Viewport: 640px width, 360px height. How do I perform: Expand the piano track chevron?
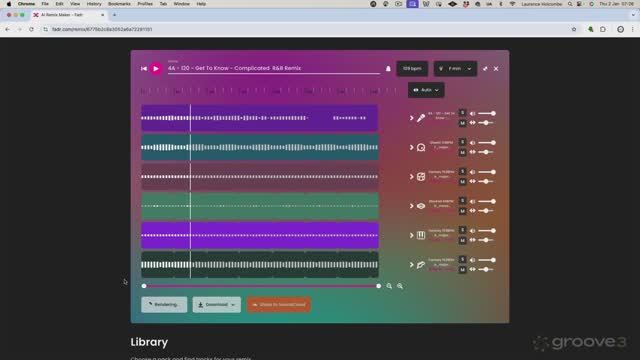[411, 236]
